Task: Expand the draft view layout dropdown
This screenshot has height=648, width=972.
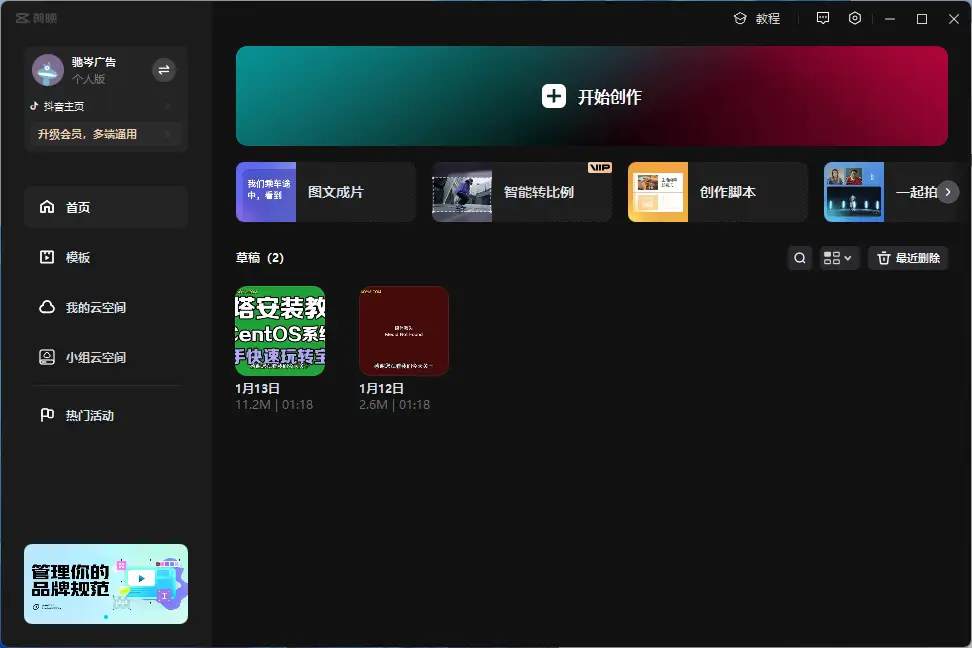Action: click(x=839, y=258)
